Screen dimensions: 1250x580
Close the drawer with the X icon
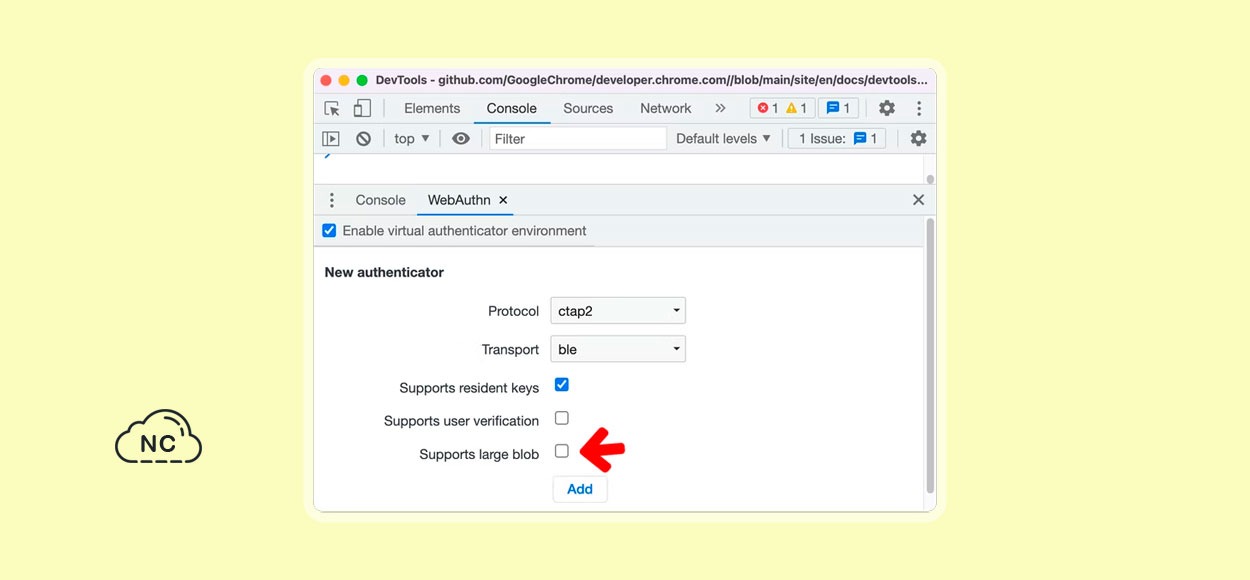coord(918,200)
